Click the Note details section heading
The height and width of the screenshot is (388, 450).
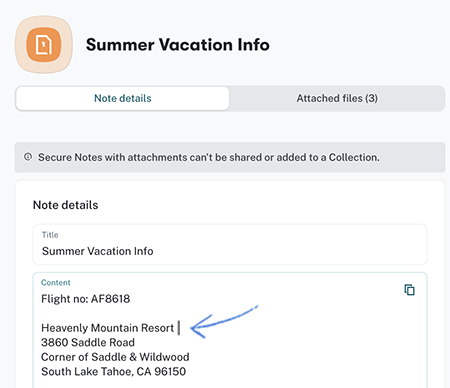[x=66, y=205]
